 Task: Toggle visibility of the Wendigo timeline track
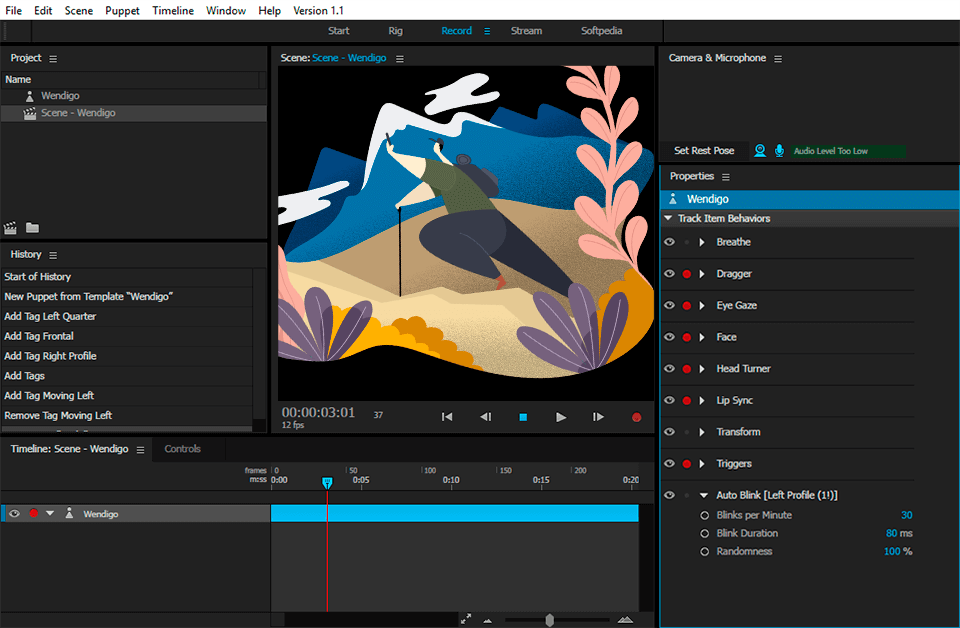(x=13, y=513)
